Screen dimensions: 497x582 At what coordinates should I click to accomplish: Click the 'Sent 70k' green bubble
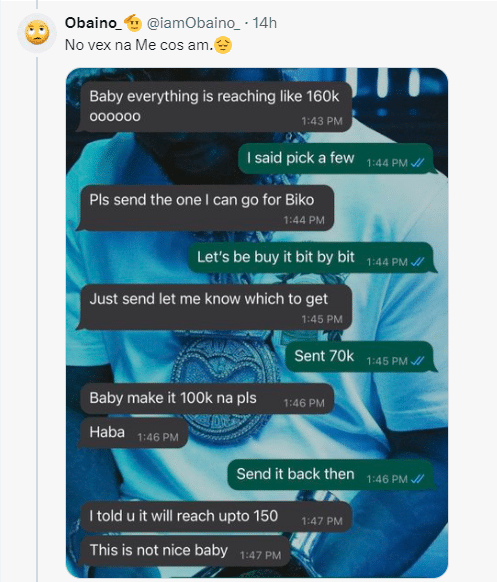pyautogui.click(x=360, y=357)
